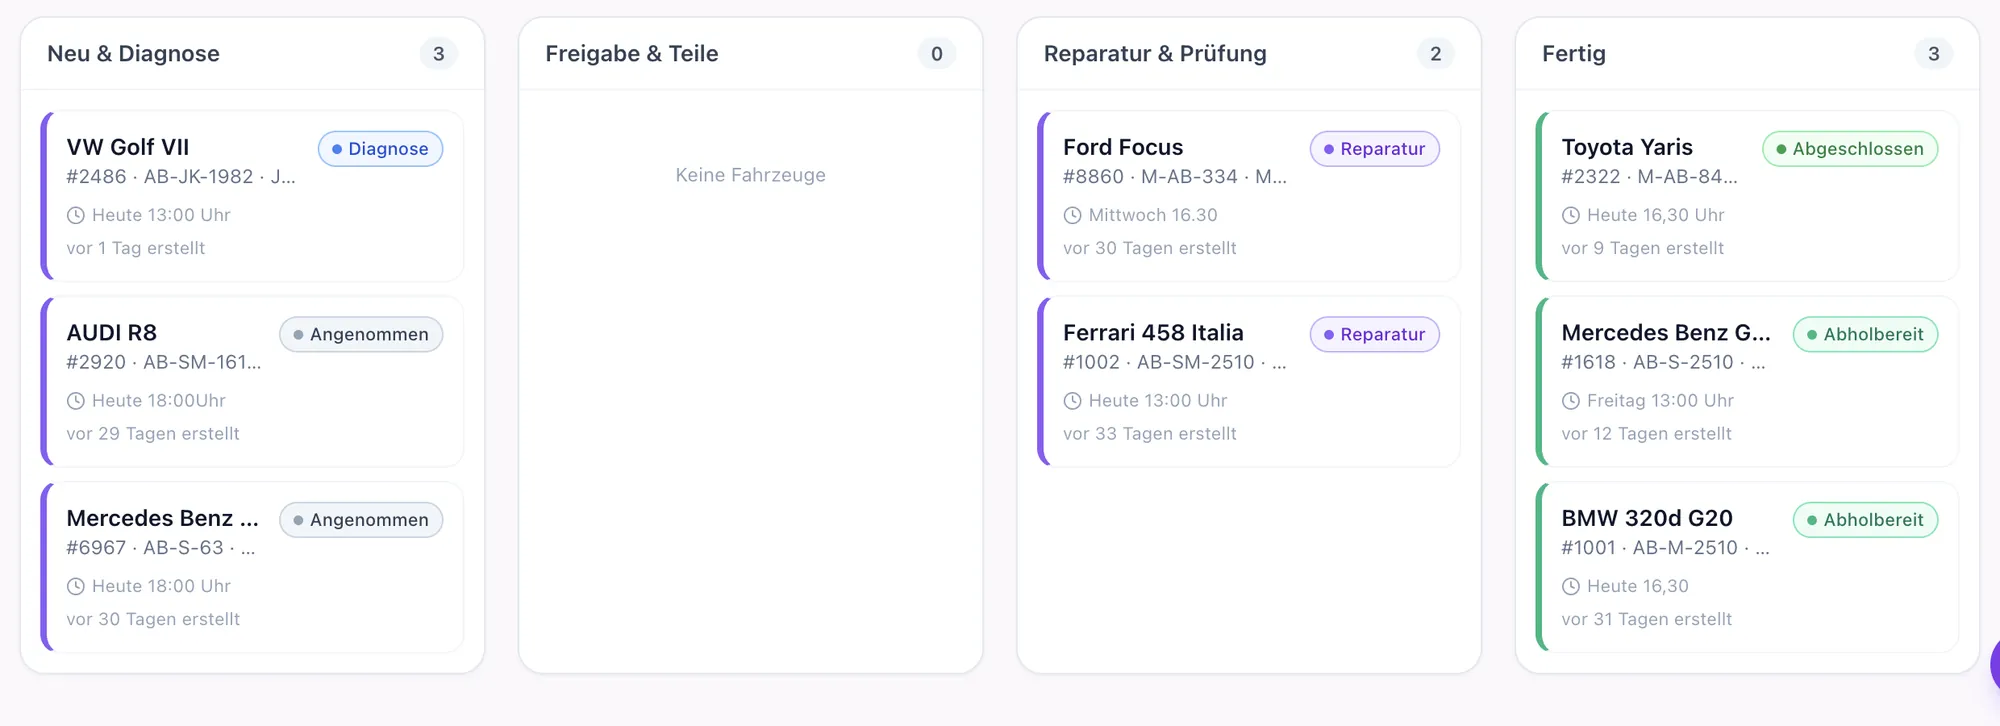Viewport: 2000px width, 726px height.
Task: Open the Ford Focus title
Action: point(1123,147)
